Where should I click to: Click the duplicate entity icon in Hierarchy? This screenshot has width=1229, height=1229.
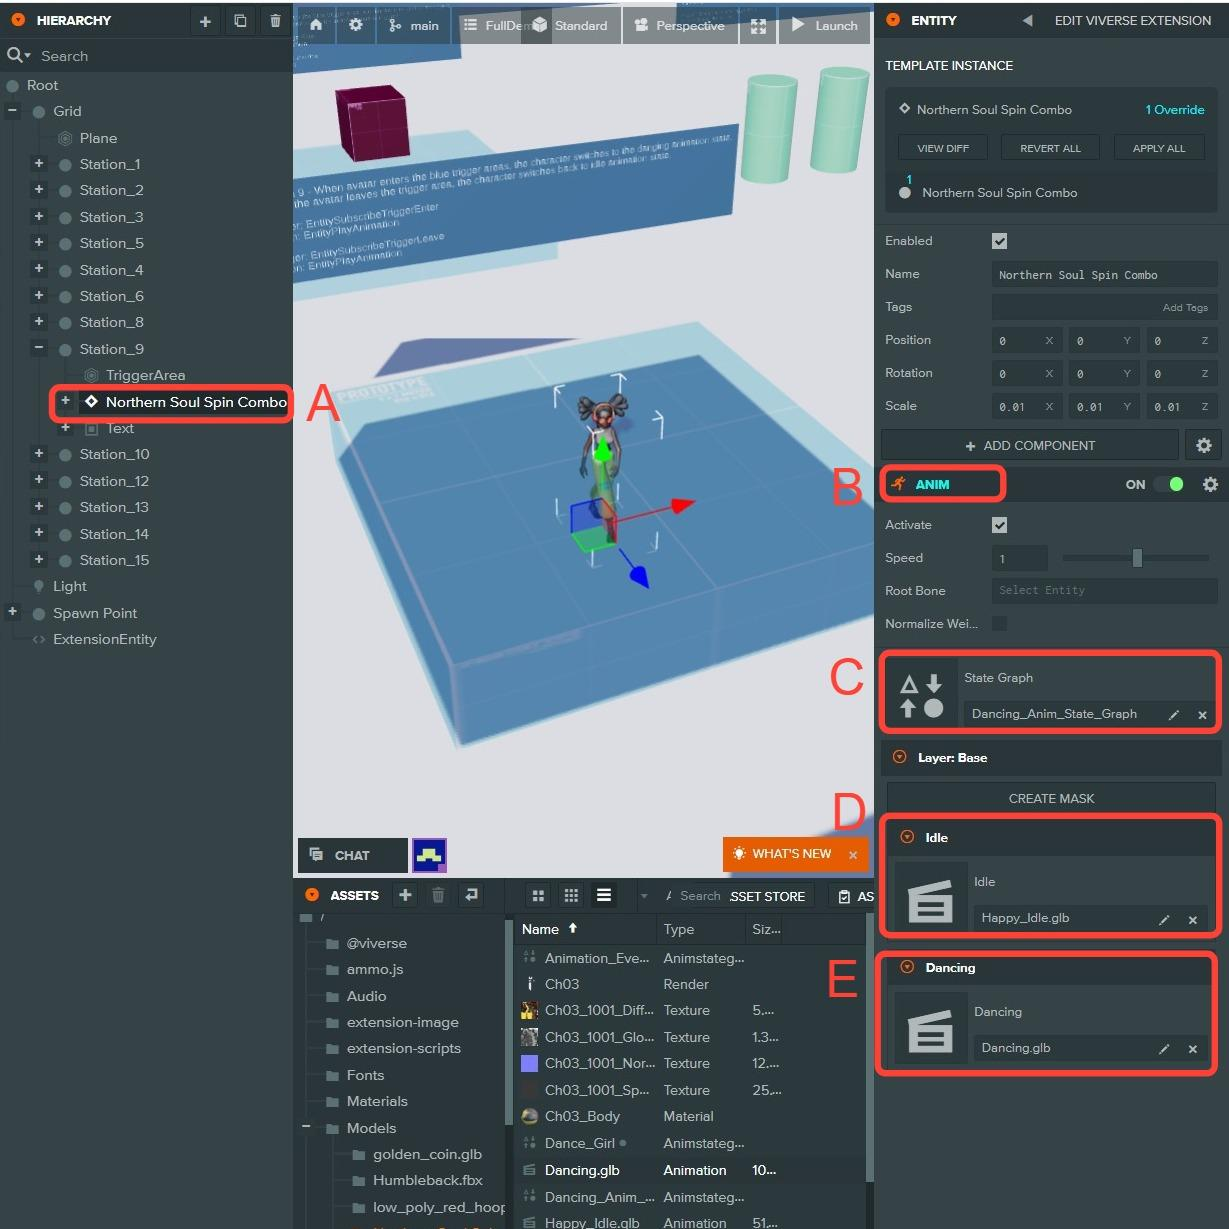[x=240, y=21]
